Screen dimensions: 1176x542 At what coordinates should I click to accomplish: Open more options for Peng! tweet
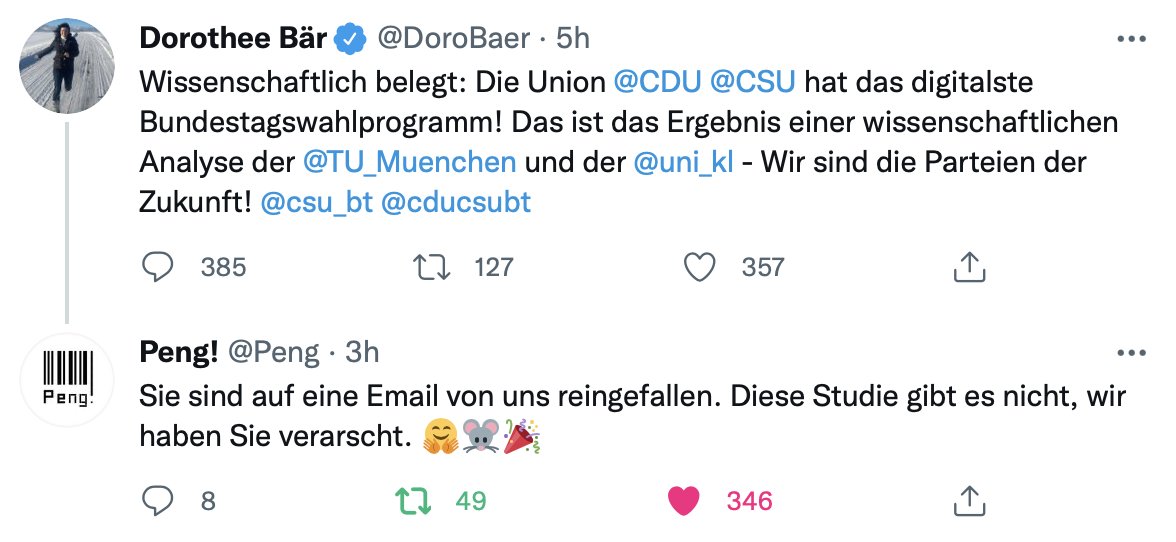1130,352
